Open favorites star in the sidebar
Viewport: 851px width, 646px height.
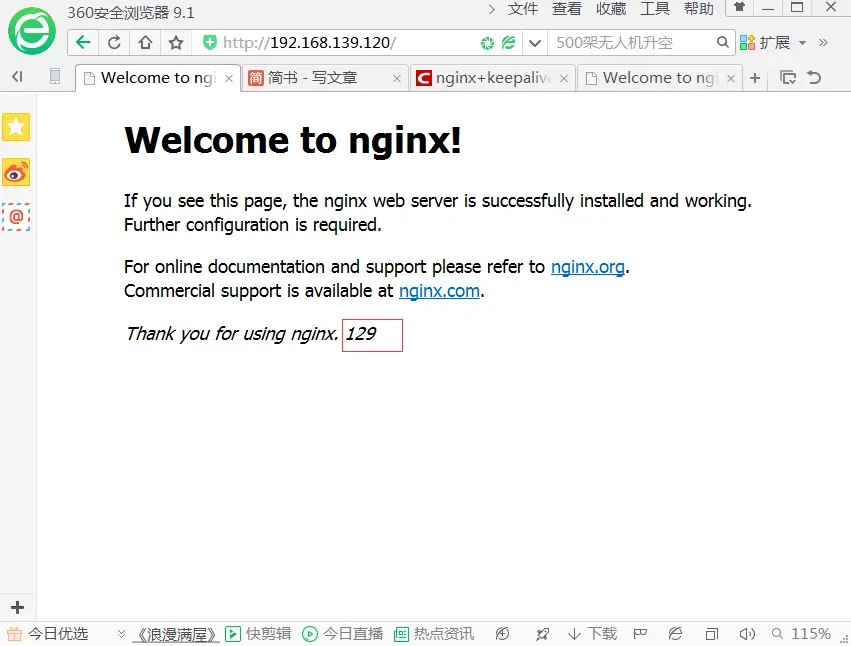[16, 127]
